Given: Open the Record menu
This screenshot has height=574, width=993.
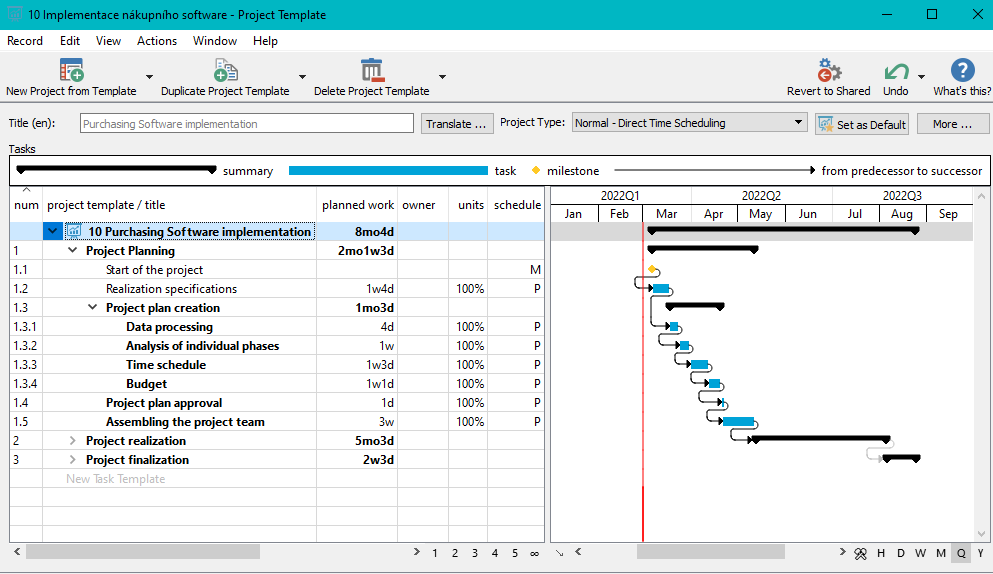Looking at the screenshot, I should (25, 41).
